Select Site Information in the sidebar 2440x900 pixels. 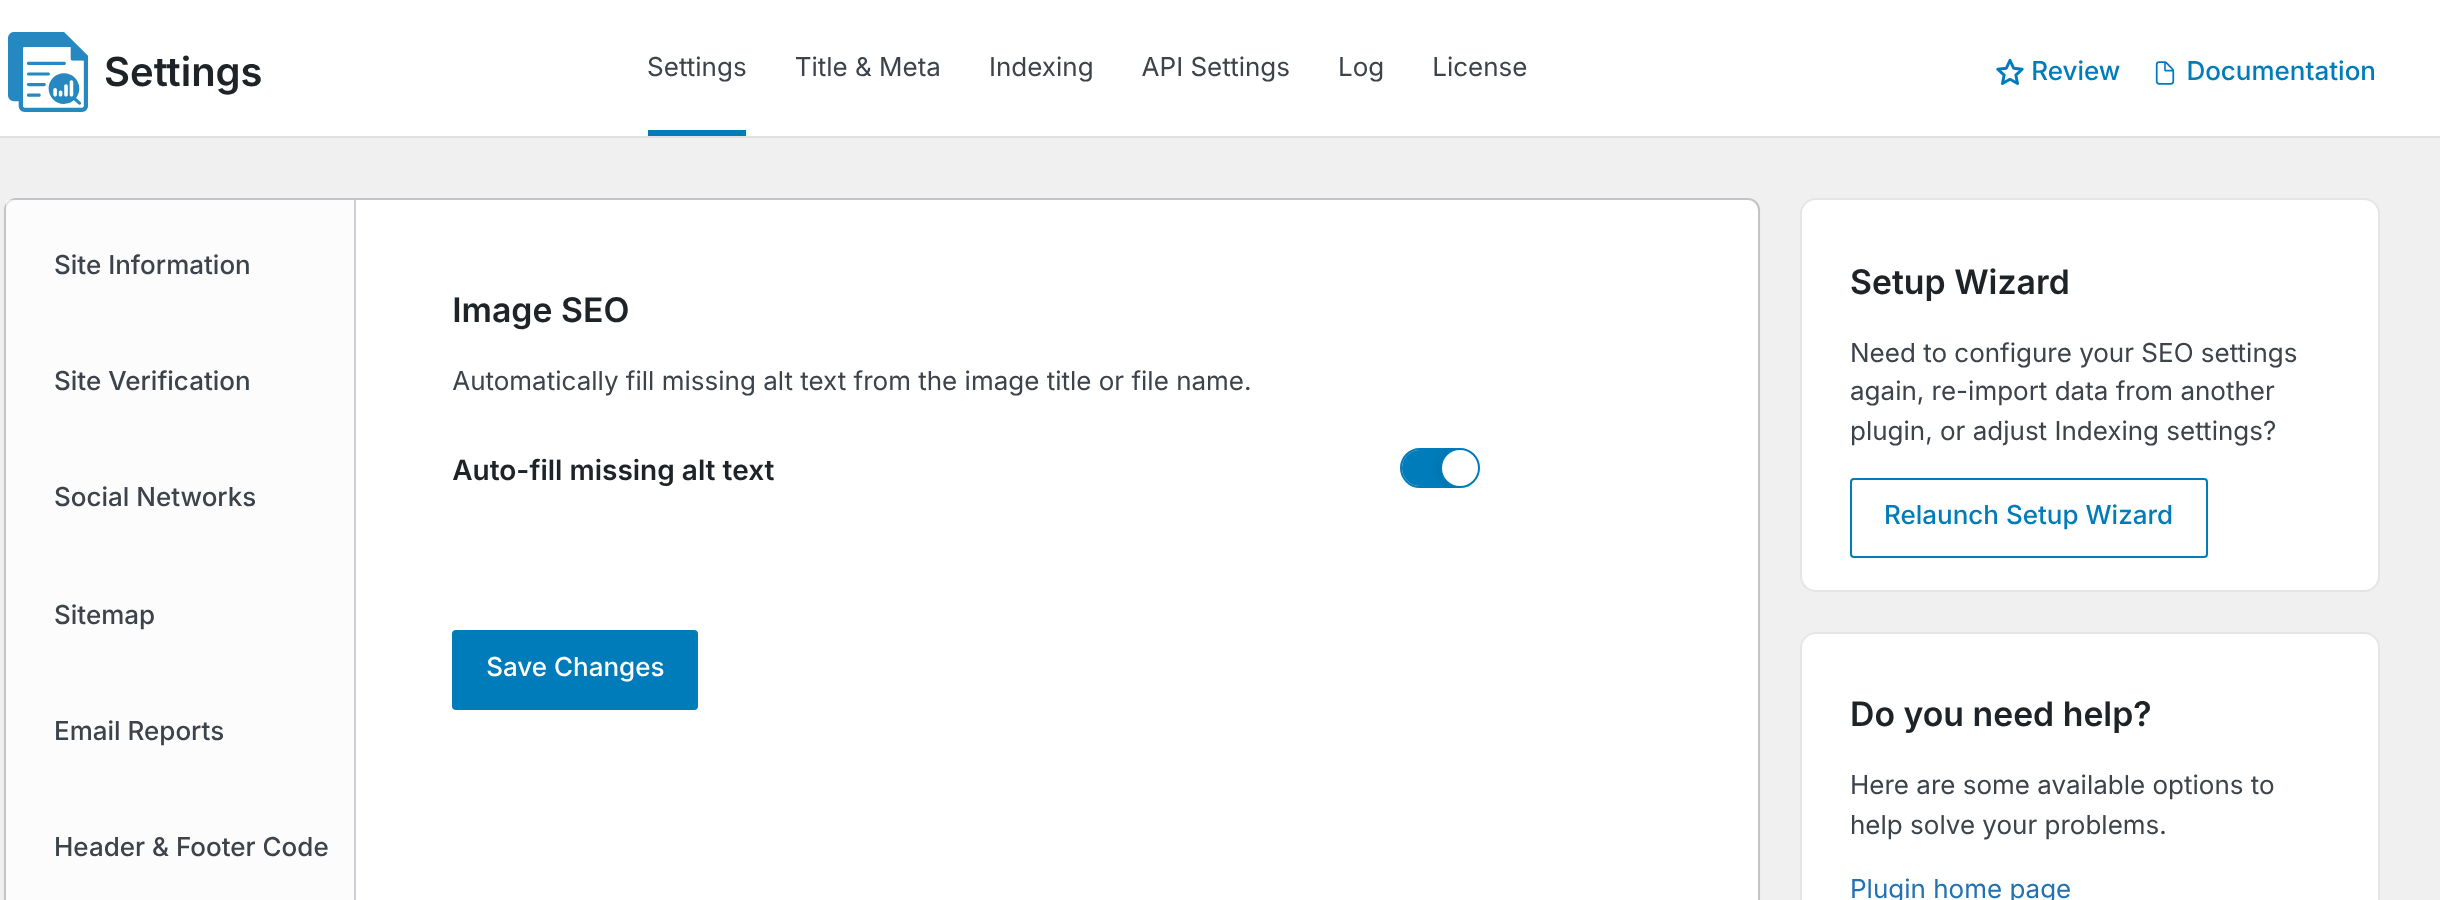click(x=152, y=265)
